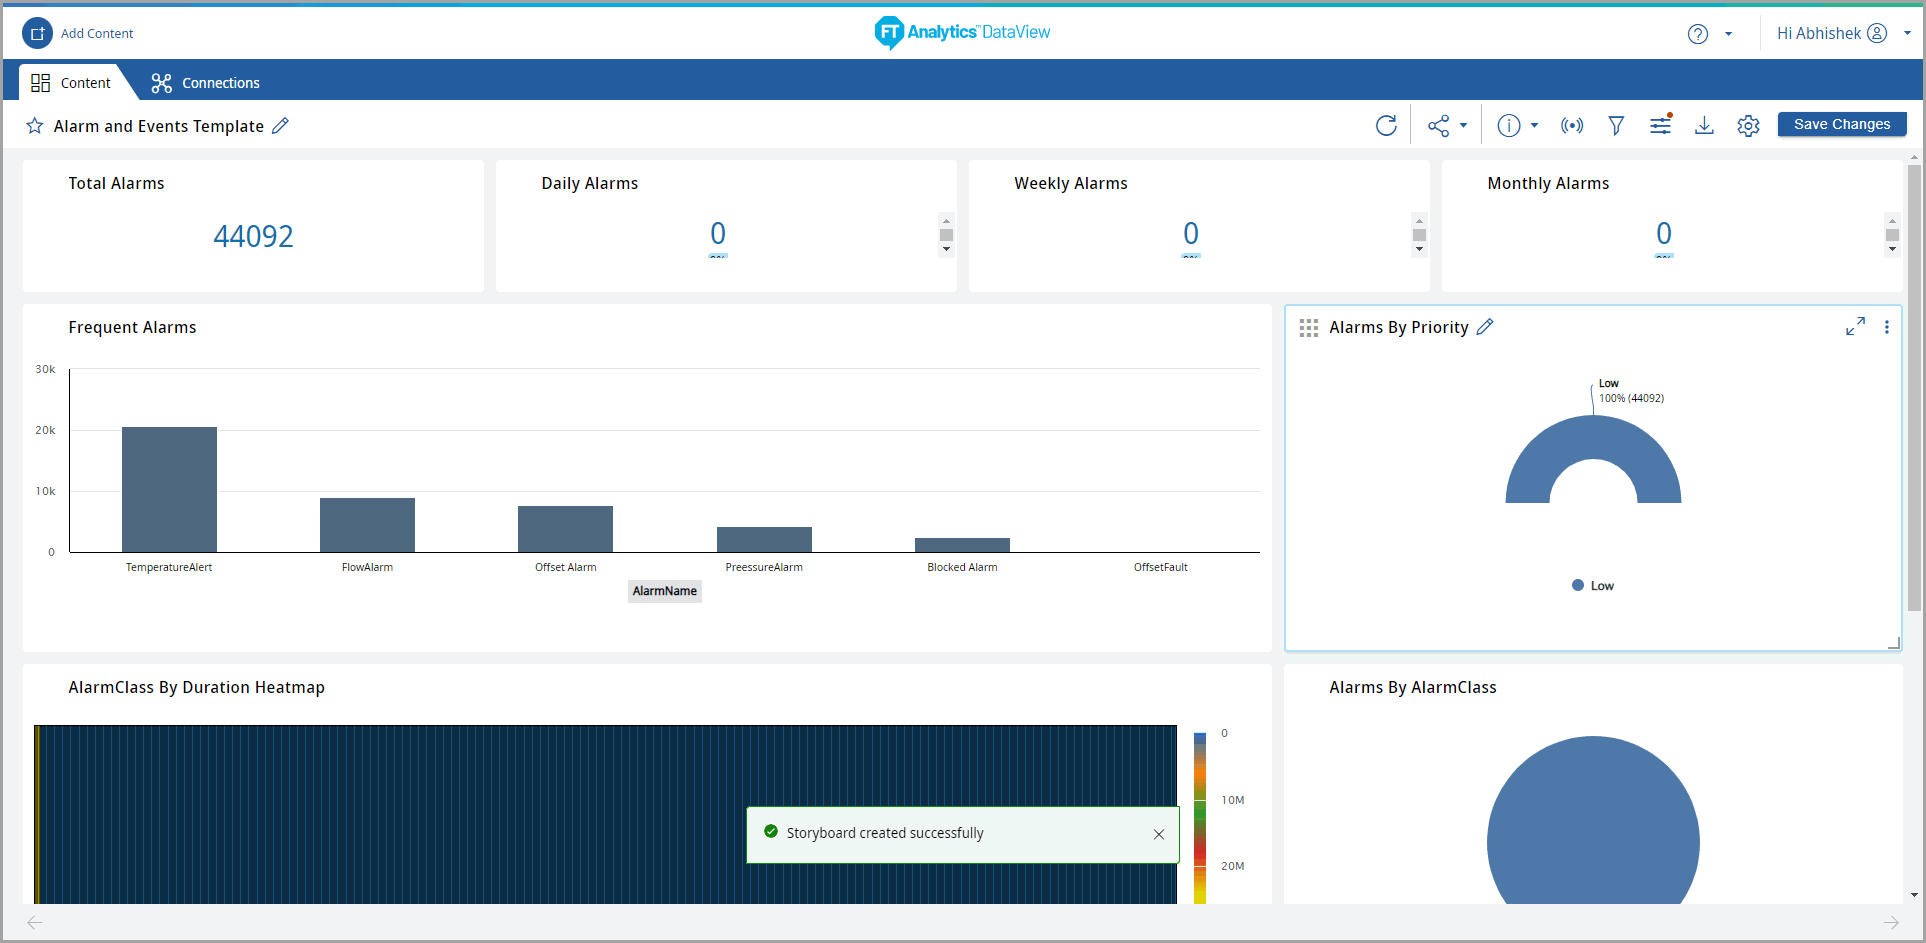Expand the Alarms By Priority chart

(x=1855, y=327)
